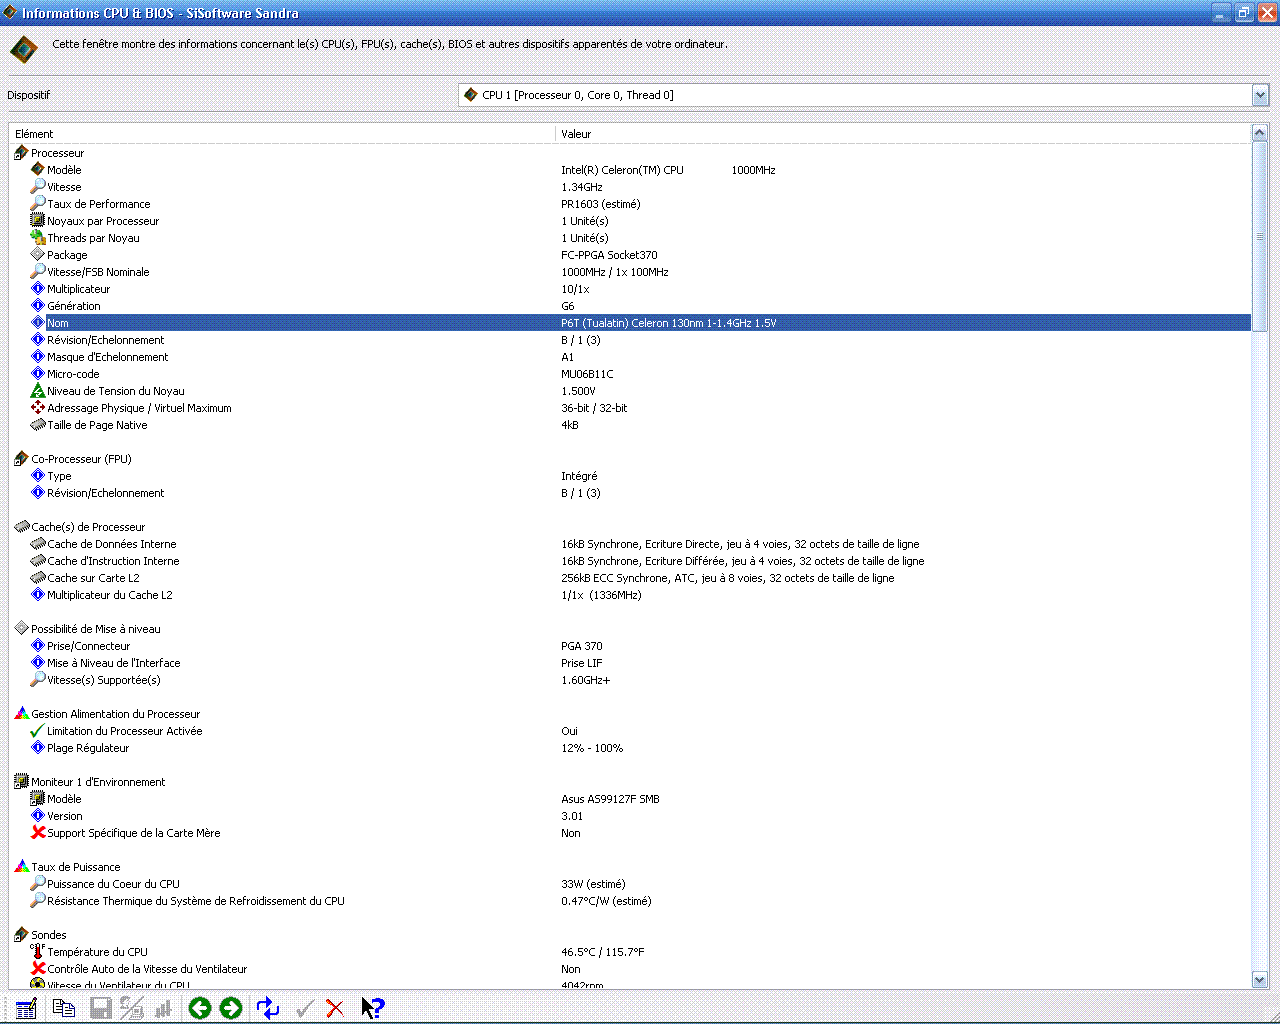Cancel with the red X toolbar icon
This screenshot has width=1280, height=1024.
point(335,1008)
